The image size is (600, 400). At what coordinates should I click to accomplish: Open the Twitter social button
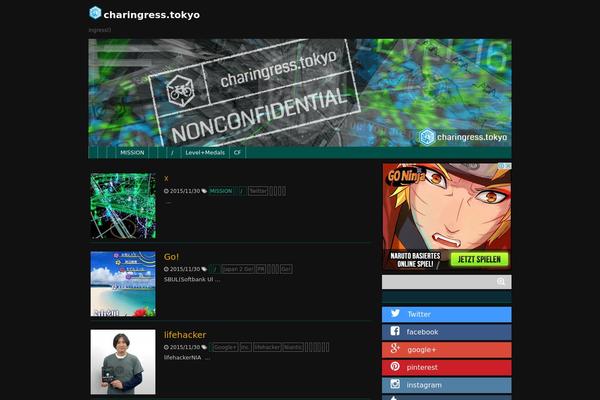coord(447,314)
